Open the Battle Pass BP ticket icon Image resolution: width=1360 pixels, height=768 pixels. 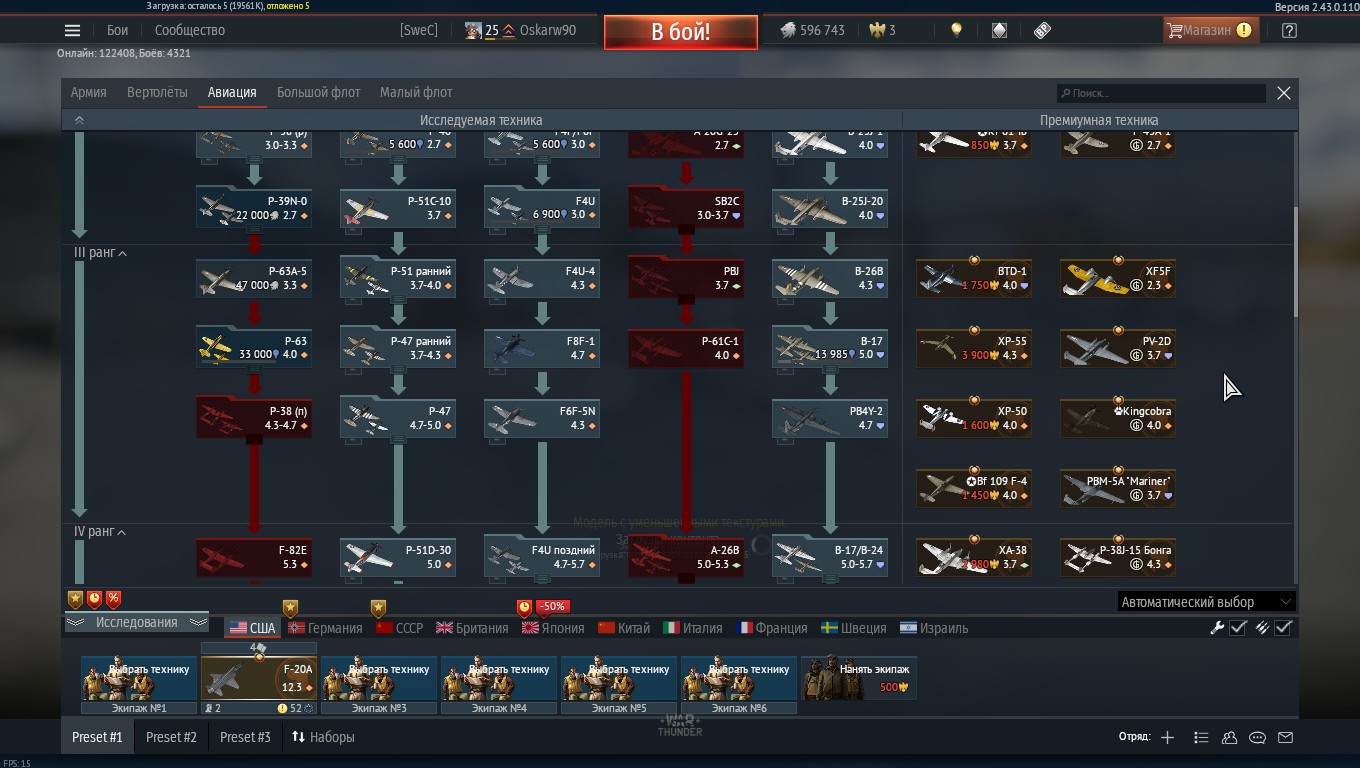coord(1042,30)
